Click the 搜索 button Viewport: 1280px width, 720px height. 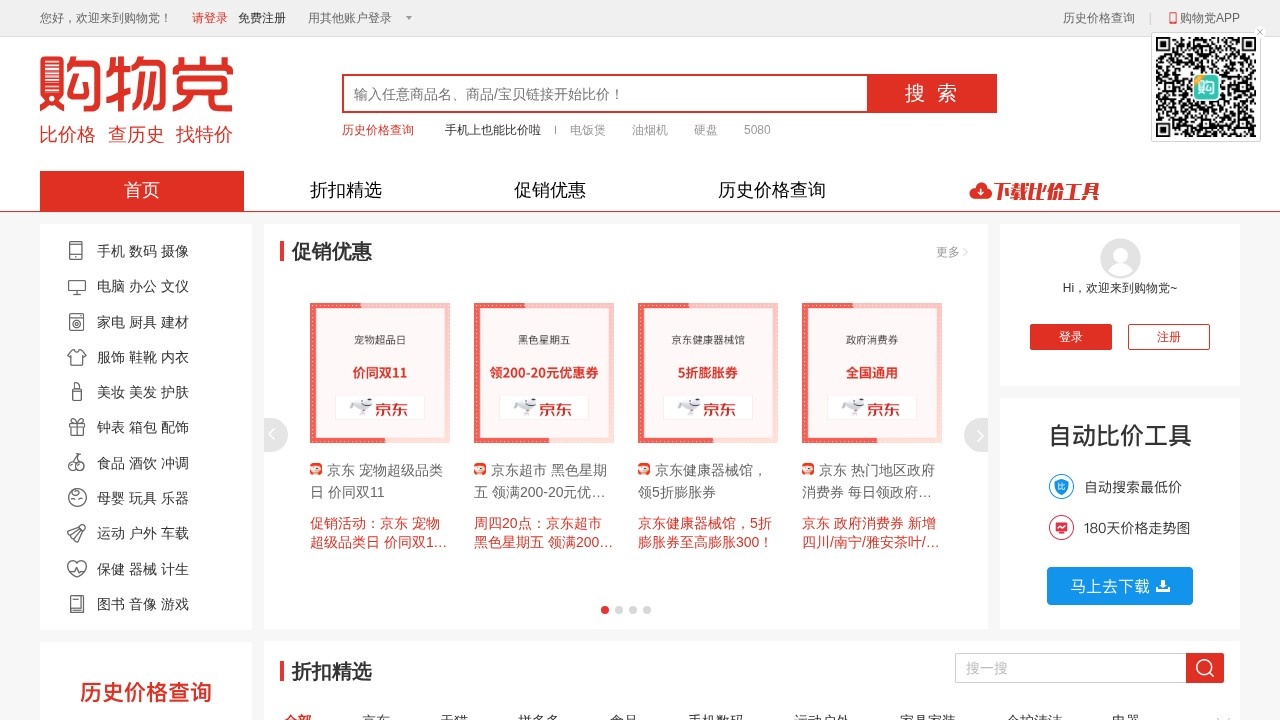[932, 94]
